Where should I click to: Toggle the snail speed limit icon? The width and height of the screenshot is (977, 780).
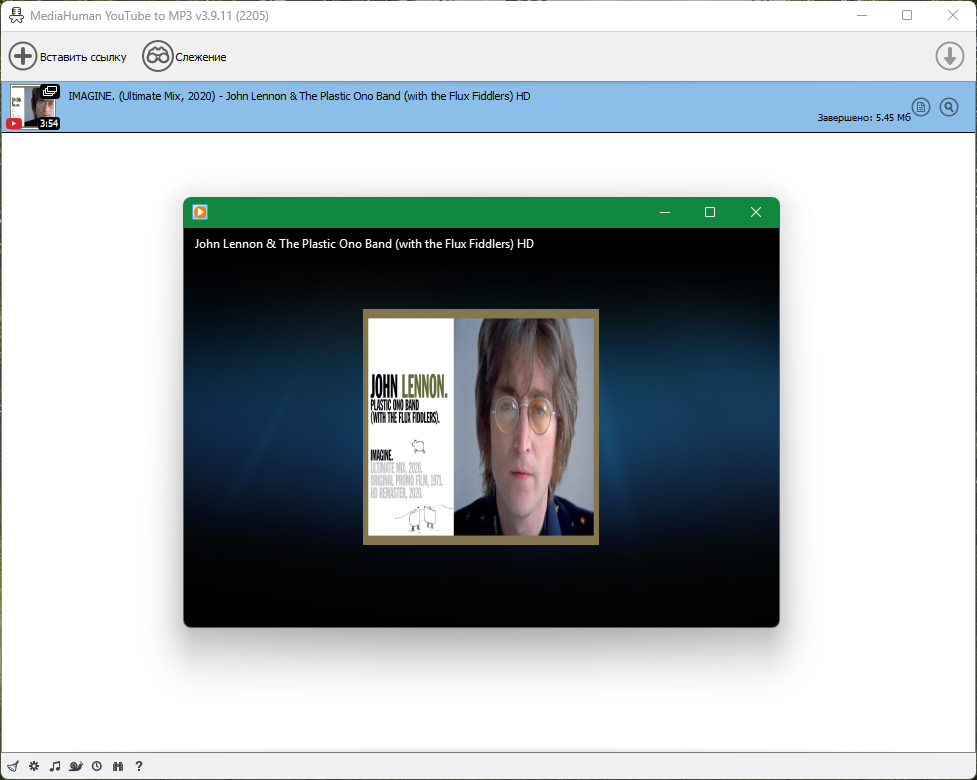pyautogui.click(x=76, y=766)
